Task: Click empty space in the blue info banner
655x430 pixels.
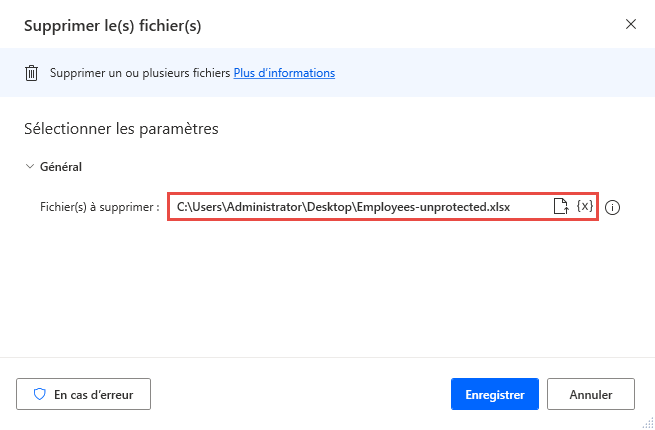Action: [490, 73]
